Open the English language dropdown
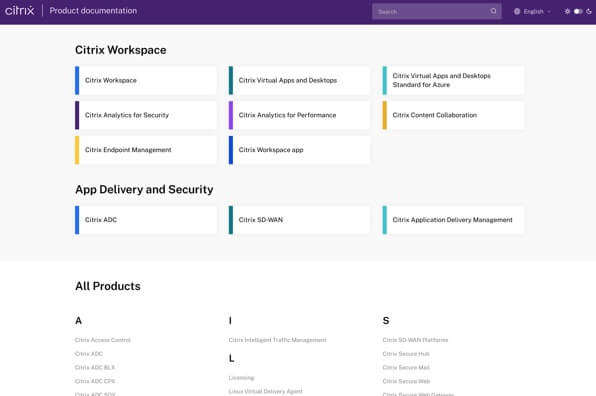This screenshot has height=396, width=596. tap(533, 11)
